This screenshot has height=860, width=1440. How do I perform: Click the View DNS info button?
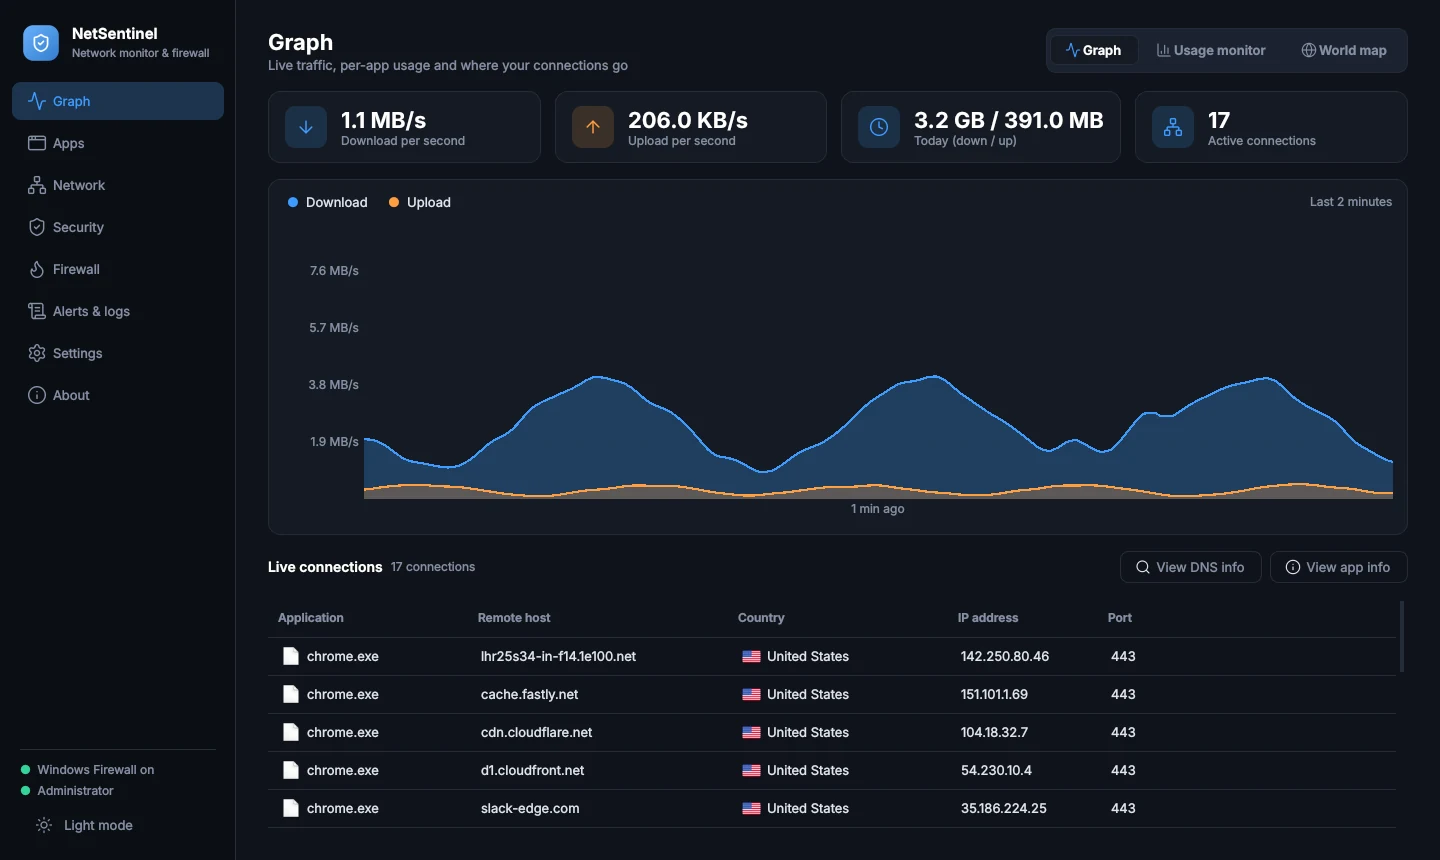click(1191, 567)
